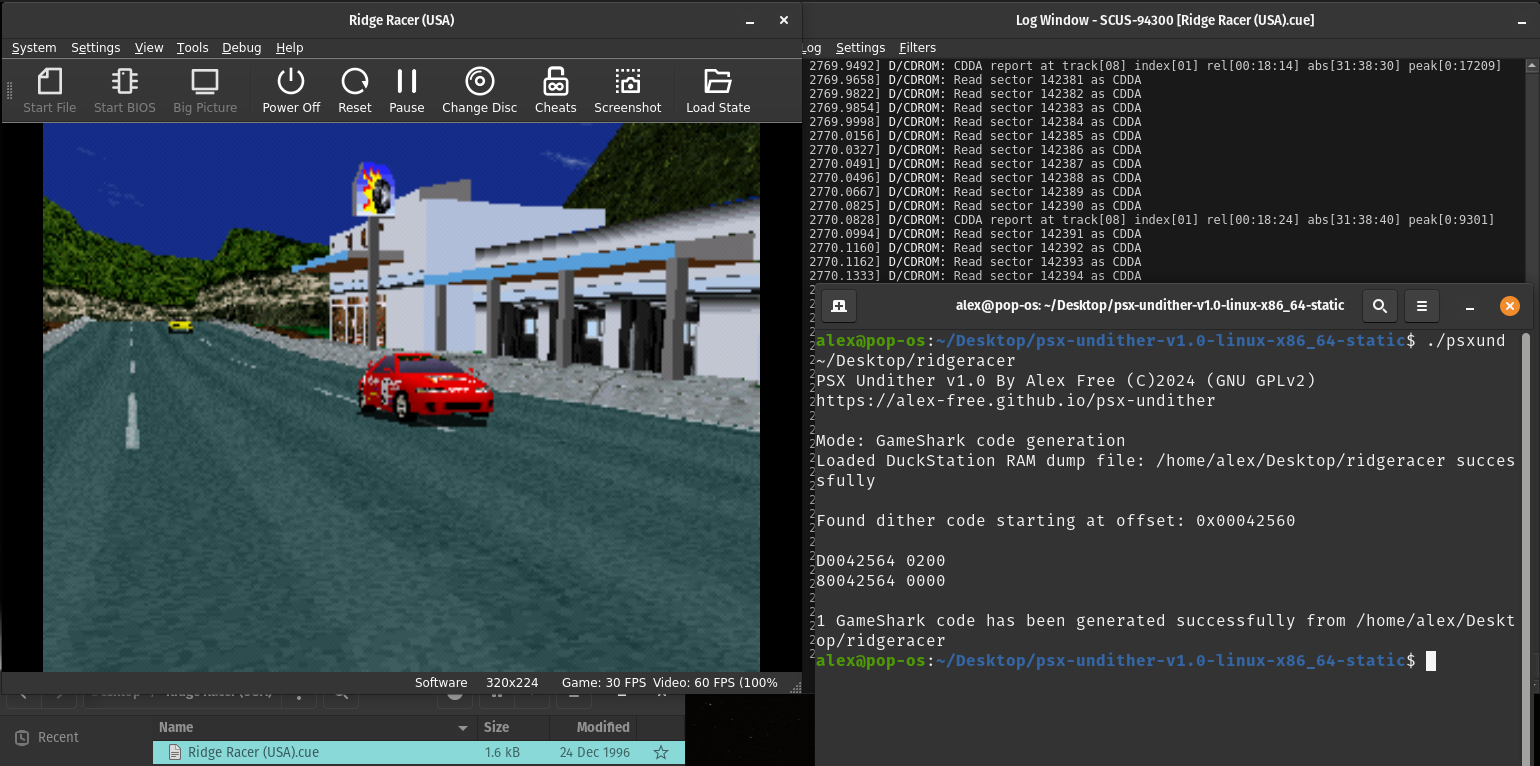Open the terminal hamburger menu
1540x766 pixels.
coord(1422,306)
